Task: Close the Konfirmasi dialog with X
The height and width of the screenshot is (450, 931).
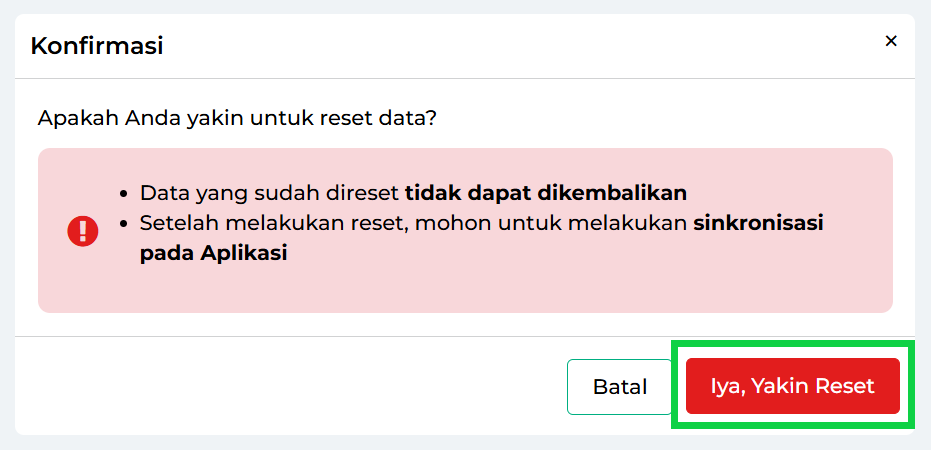Action: pos(891,41)
